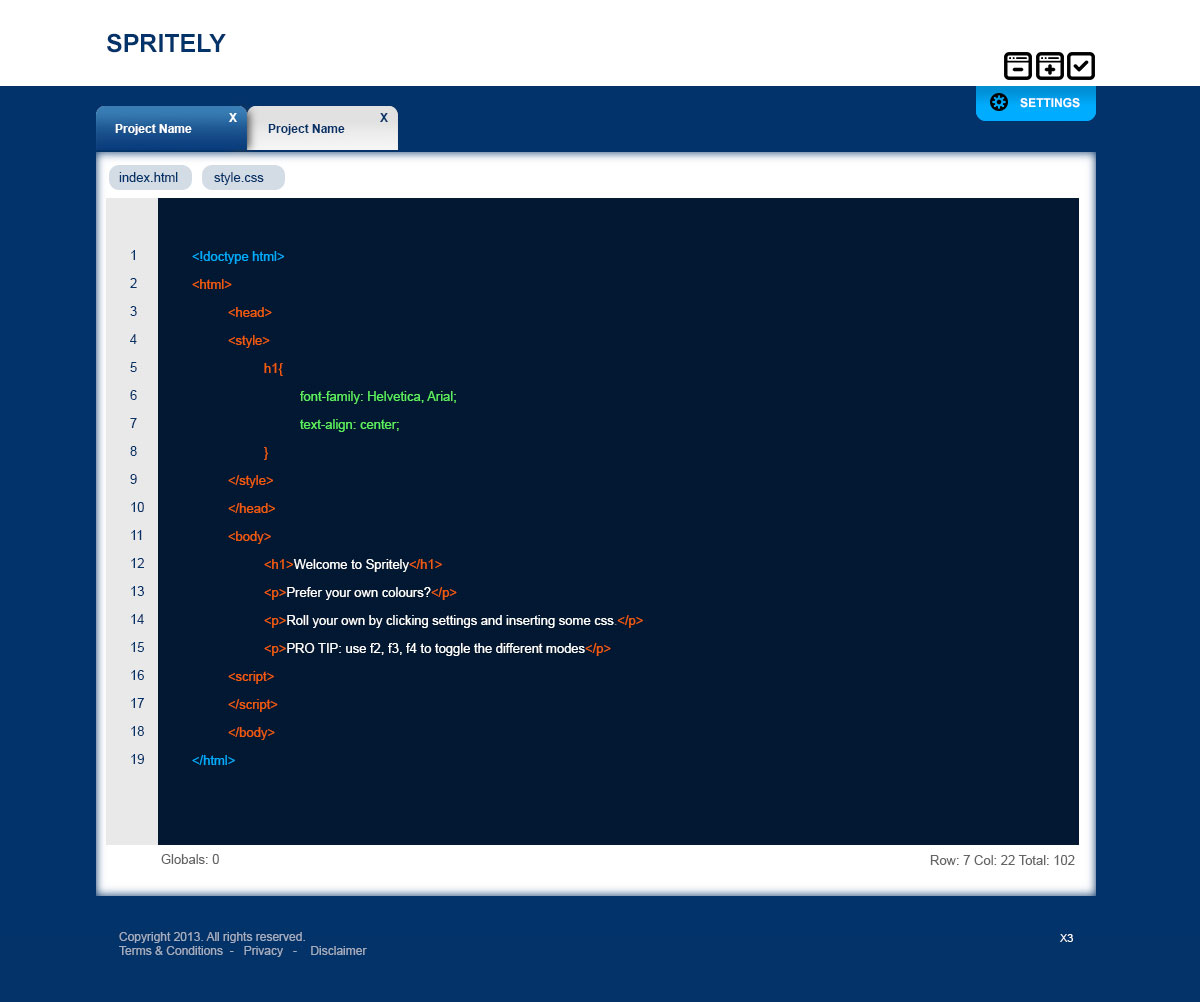The image size is (1200, 1002).
Task: Click the <!doctype html> code line
Action: (238, 257)
